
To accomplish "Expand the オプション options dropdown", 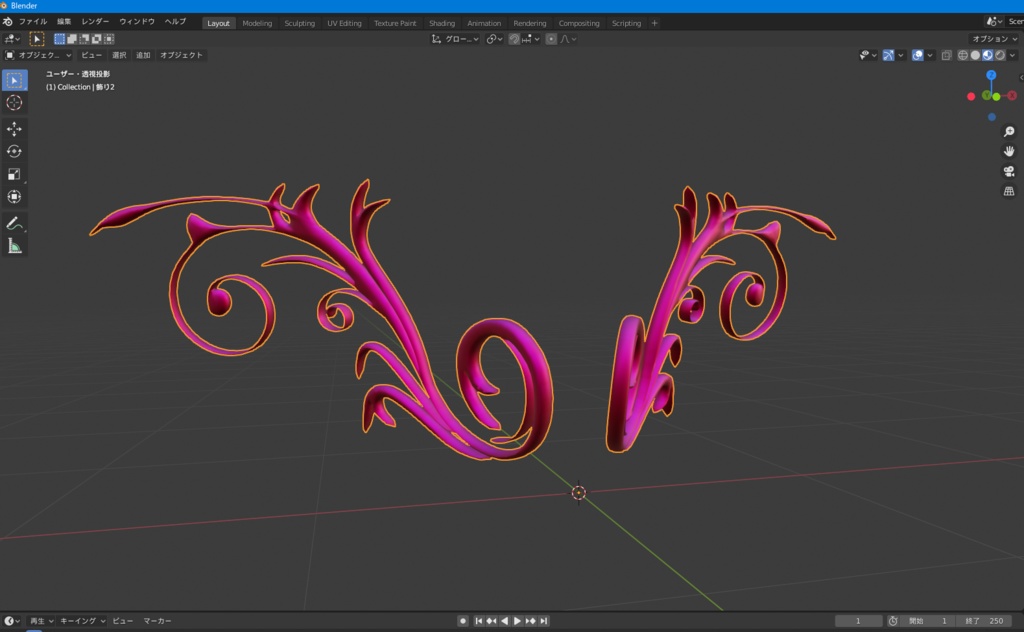I will [994, 39].
